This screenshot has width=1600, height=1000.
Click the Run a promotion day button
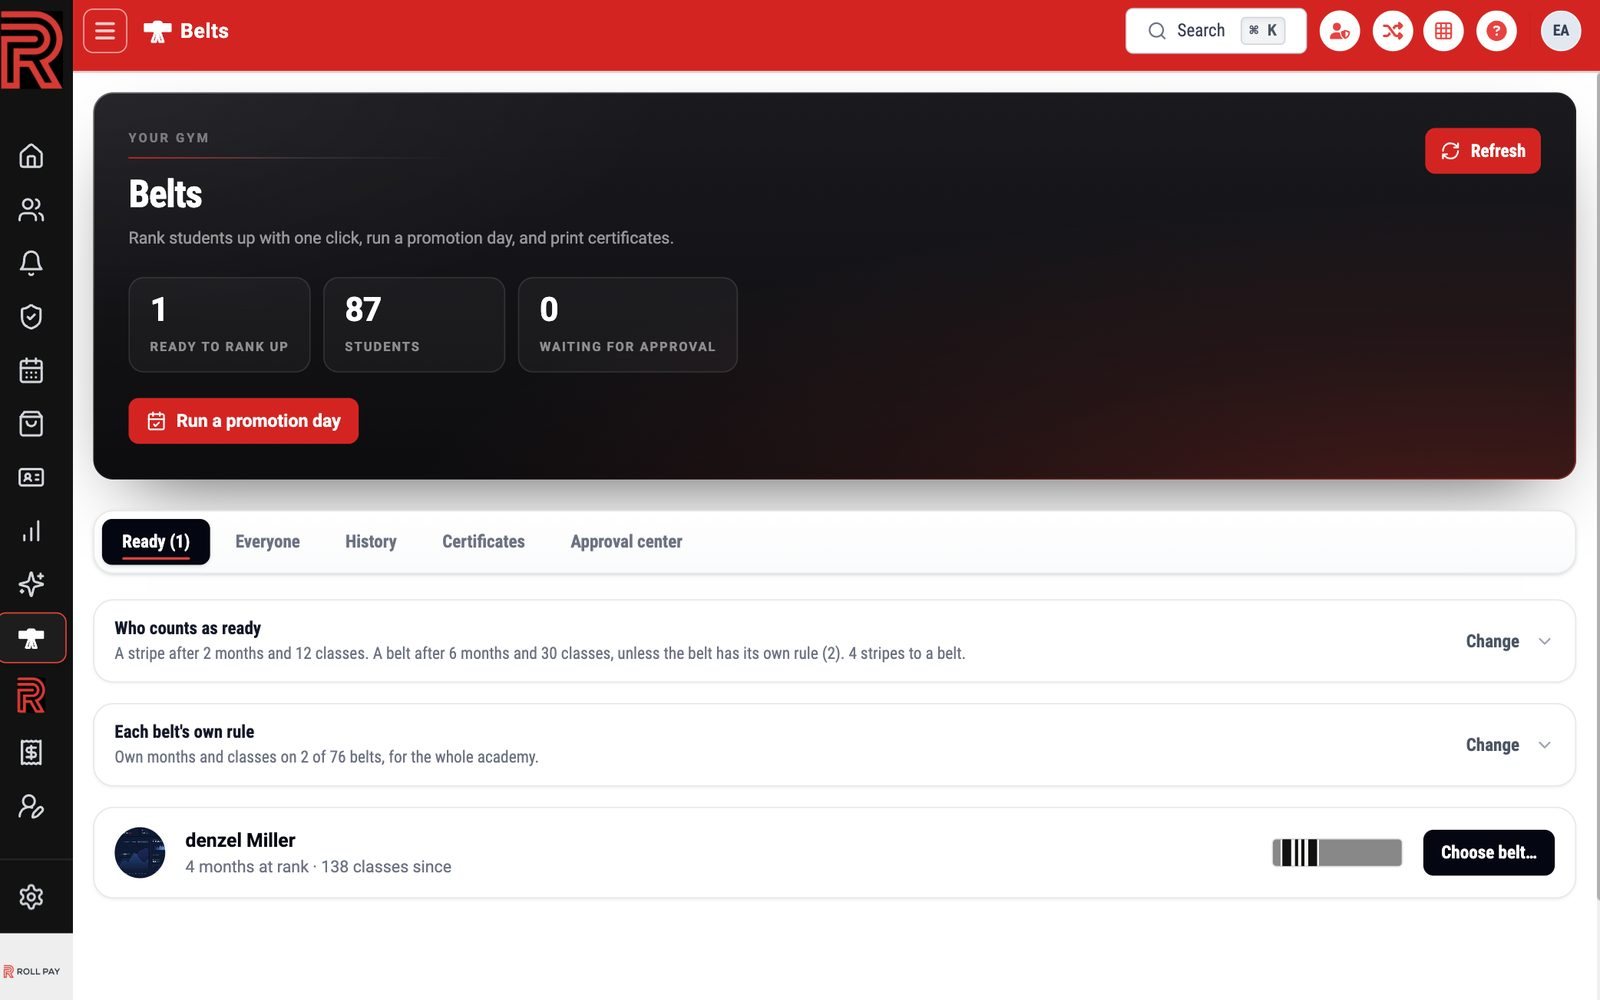coord(243,421)
